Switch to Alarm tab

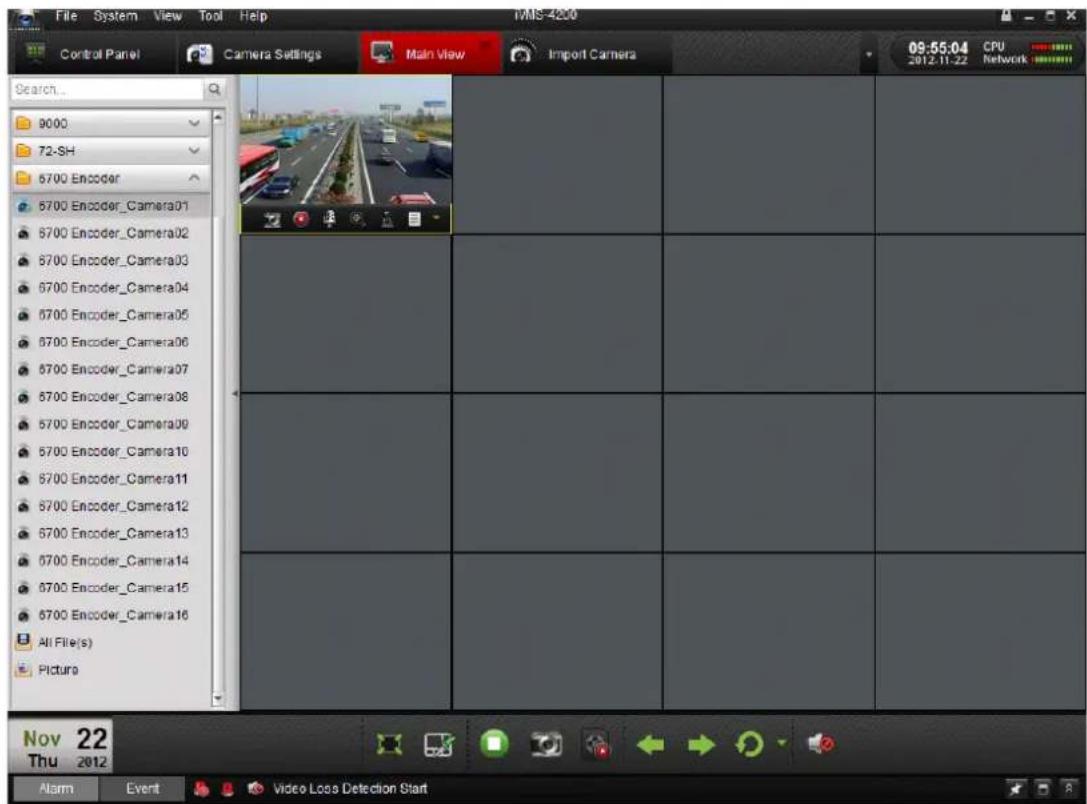pos(55,789)
